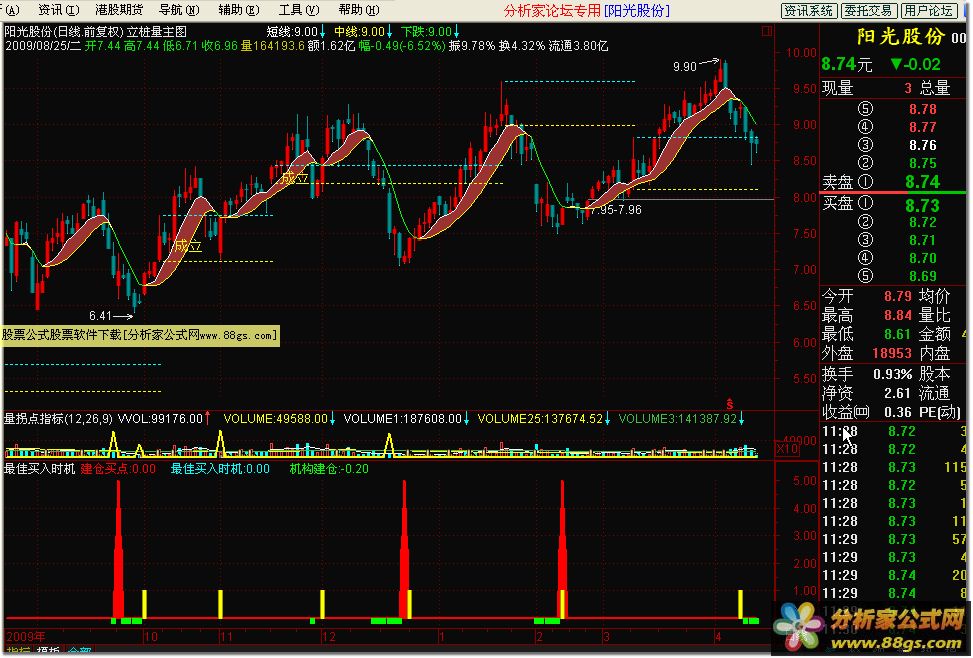Click the 2009/08/25/二 date in header
973x658 pixels.
coord(43,46)
